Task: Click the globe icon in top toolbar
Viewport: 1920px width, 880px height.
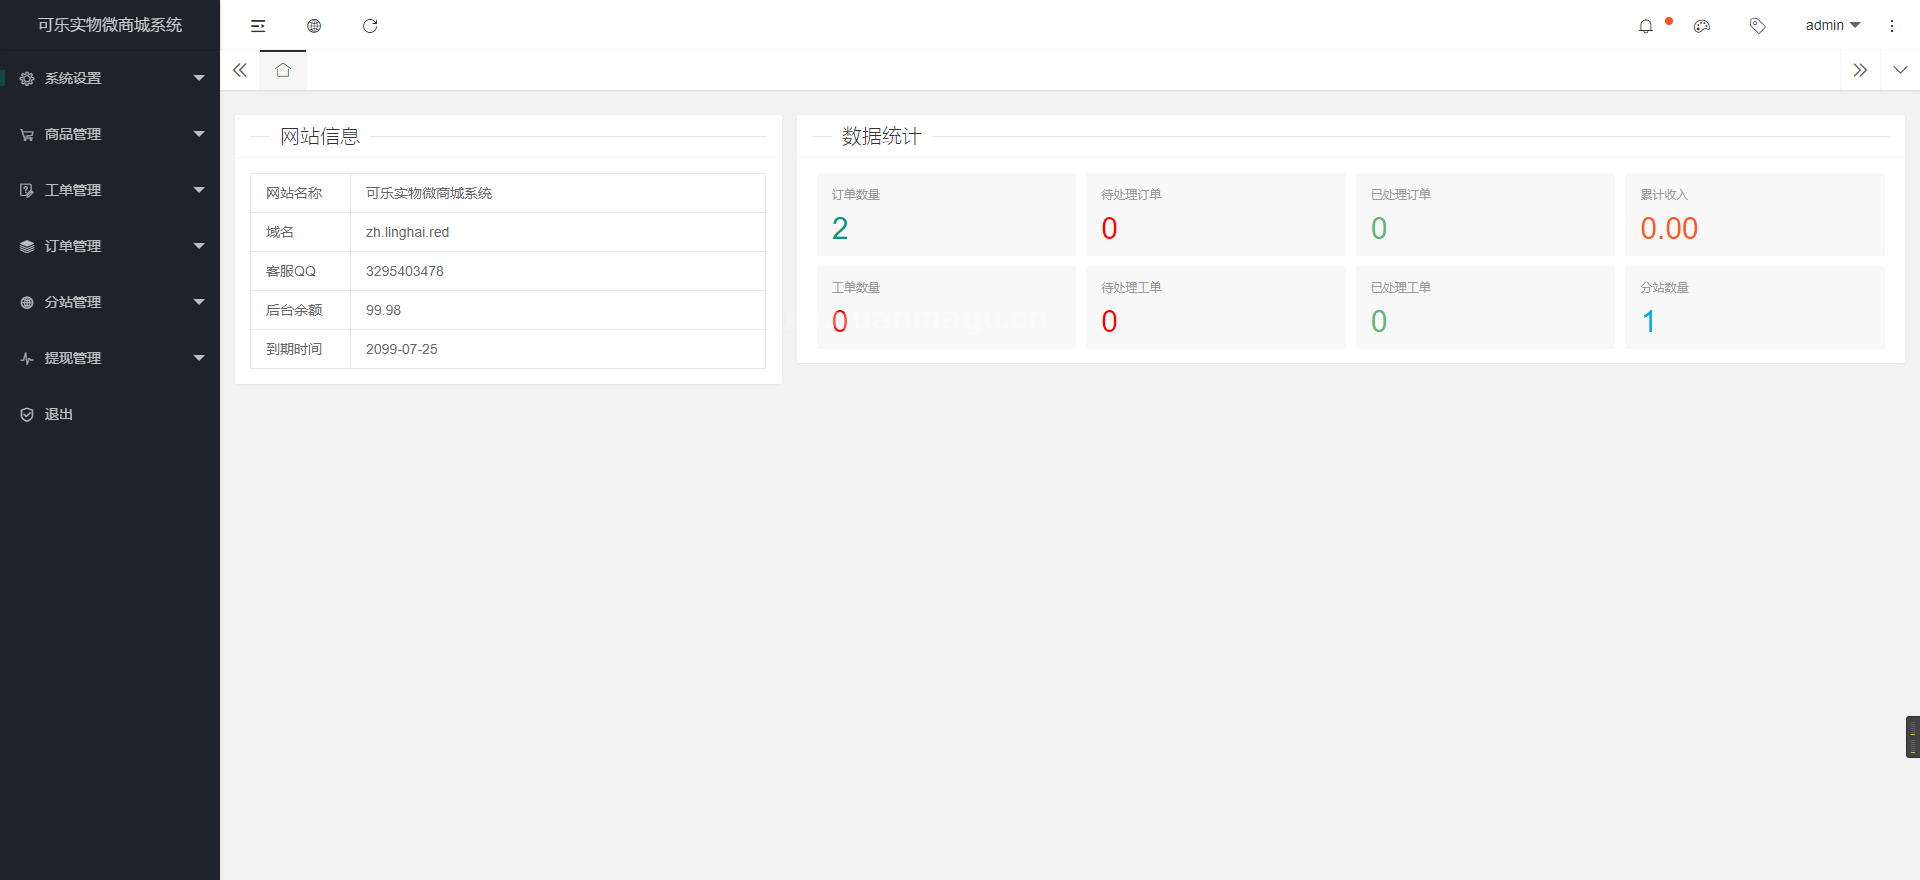Action: [314, 26]
